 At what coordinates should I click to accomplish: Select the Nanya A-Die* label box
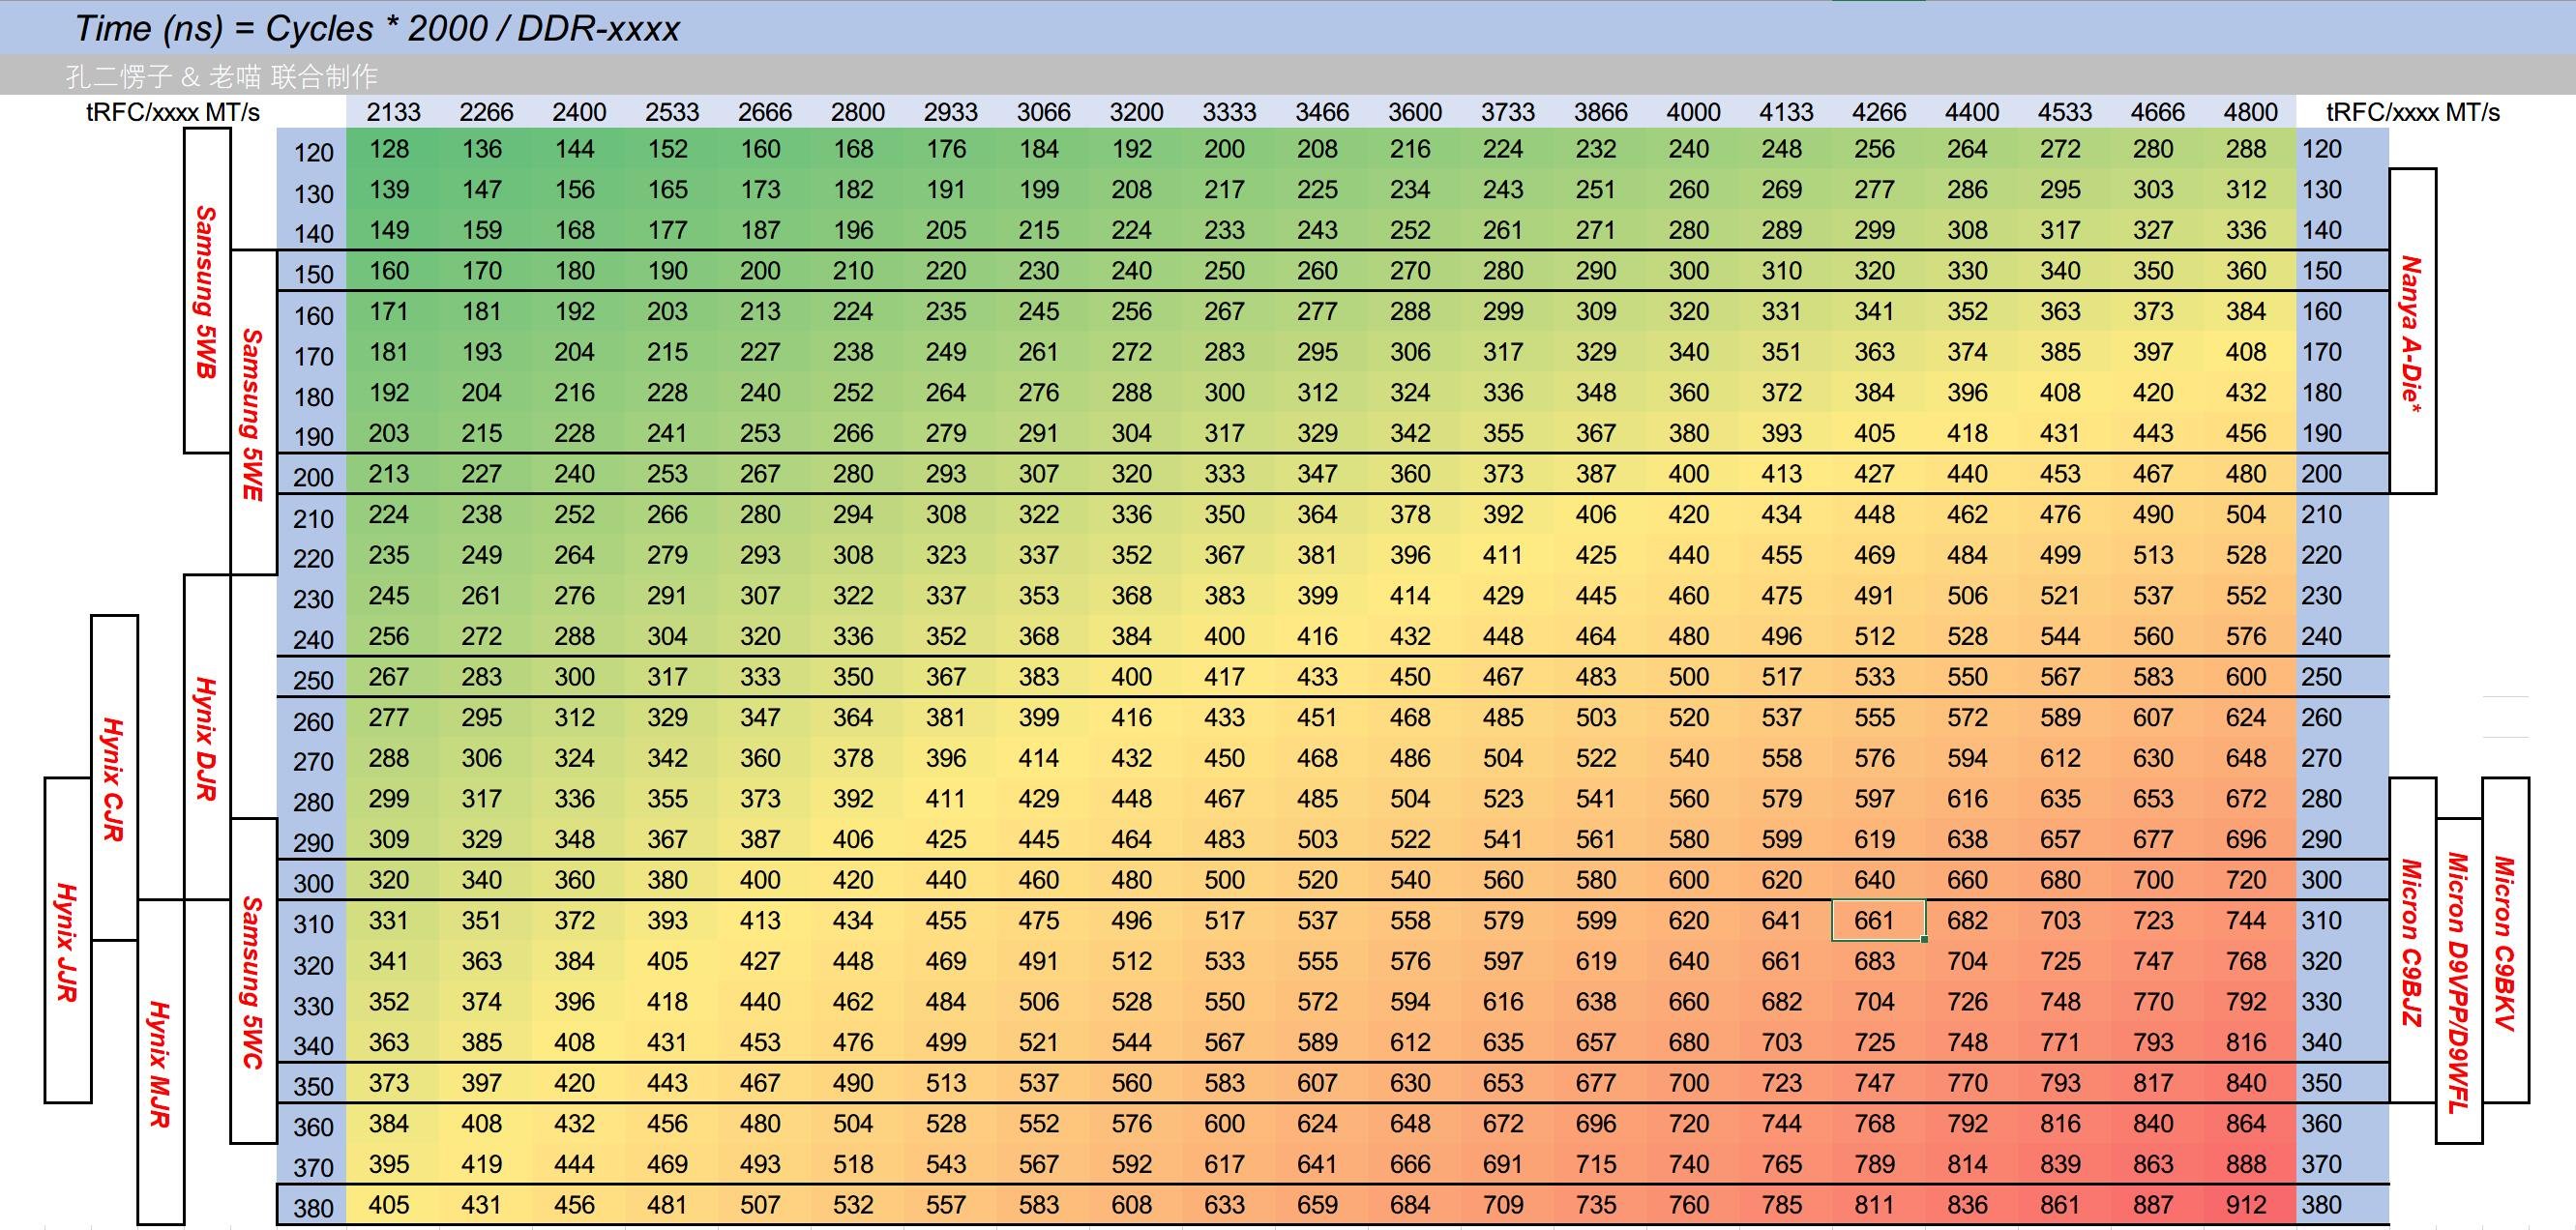[x=2413, y=331]
